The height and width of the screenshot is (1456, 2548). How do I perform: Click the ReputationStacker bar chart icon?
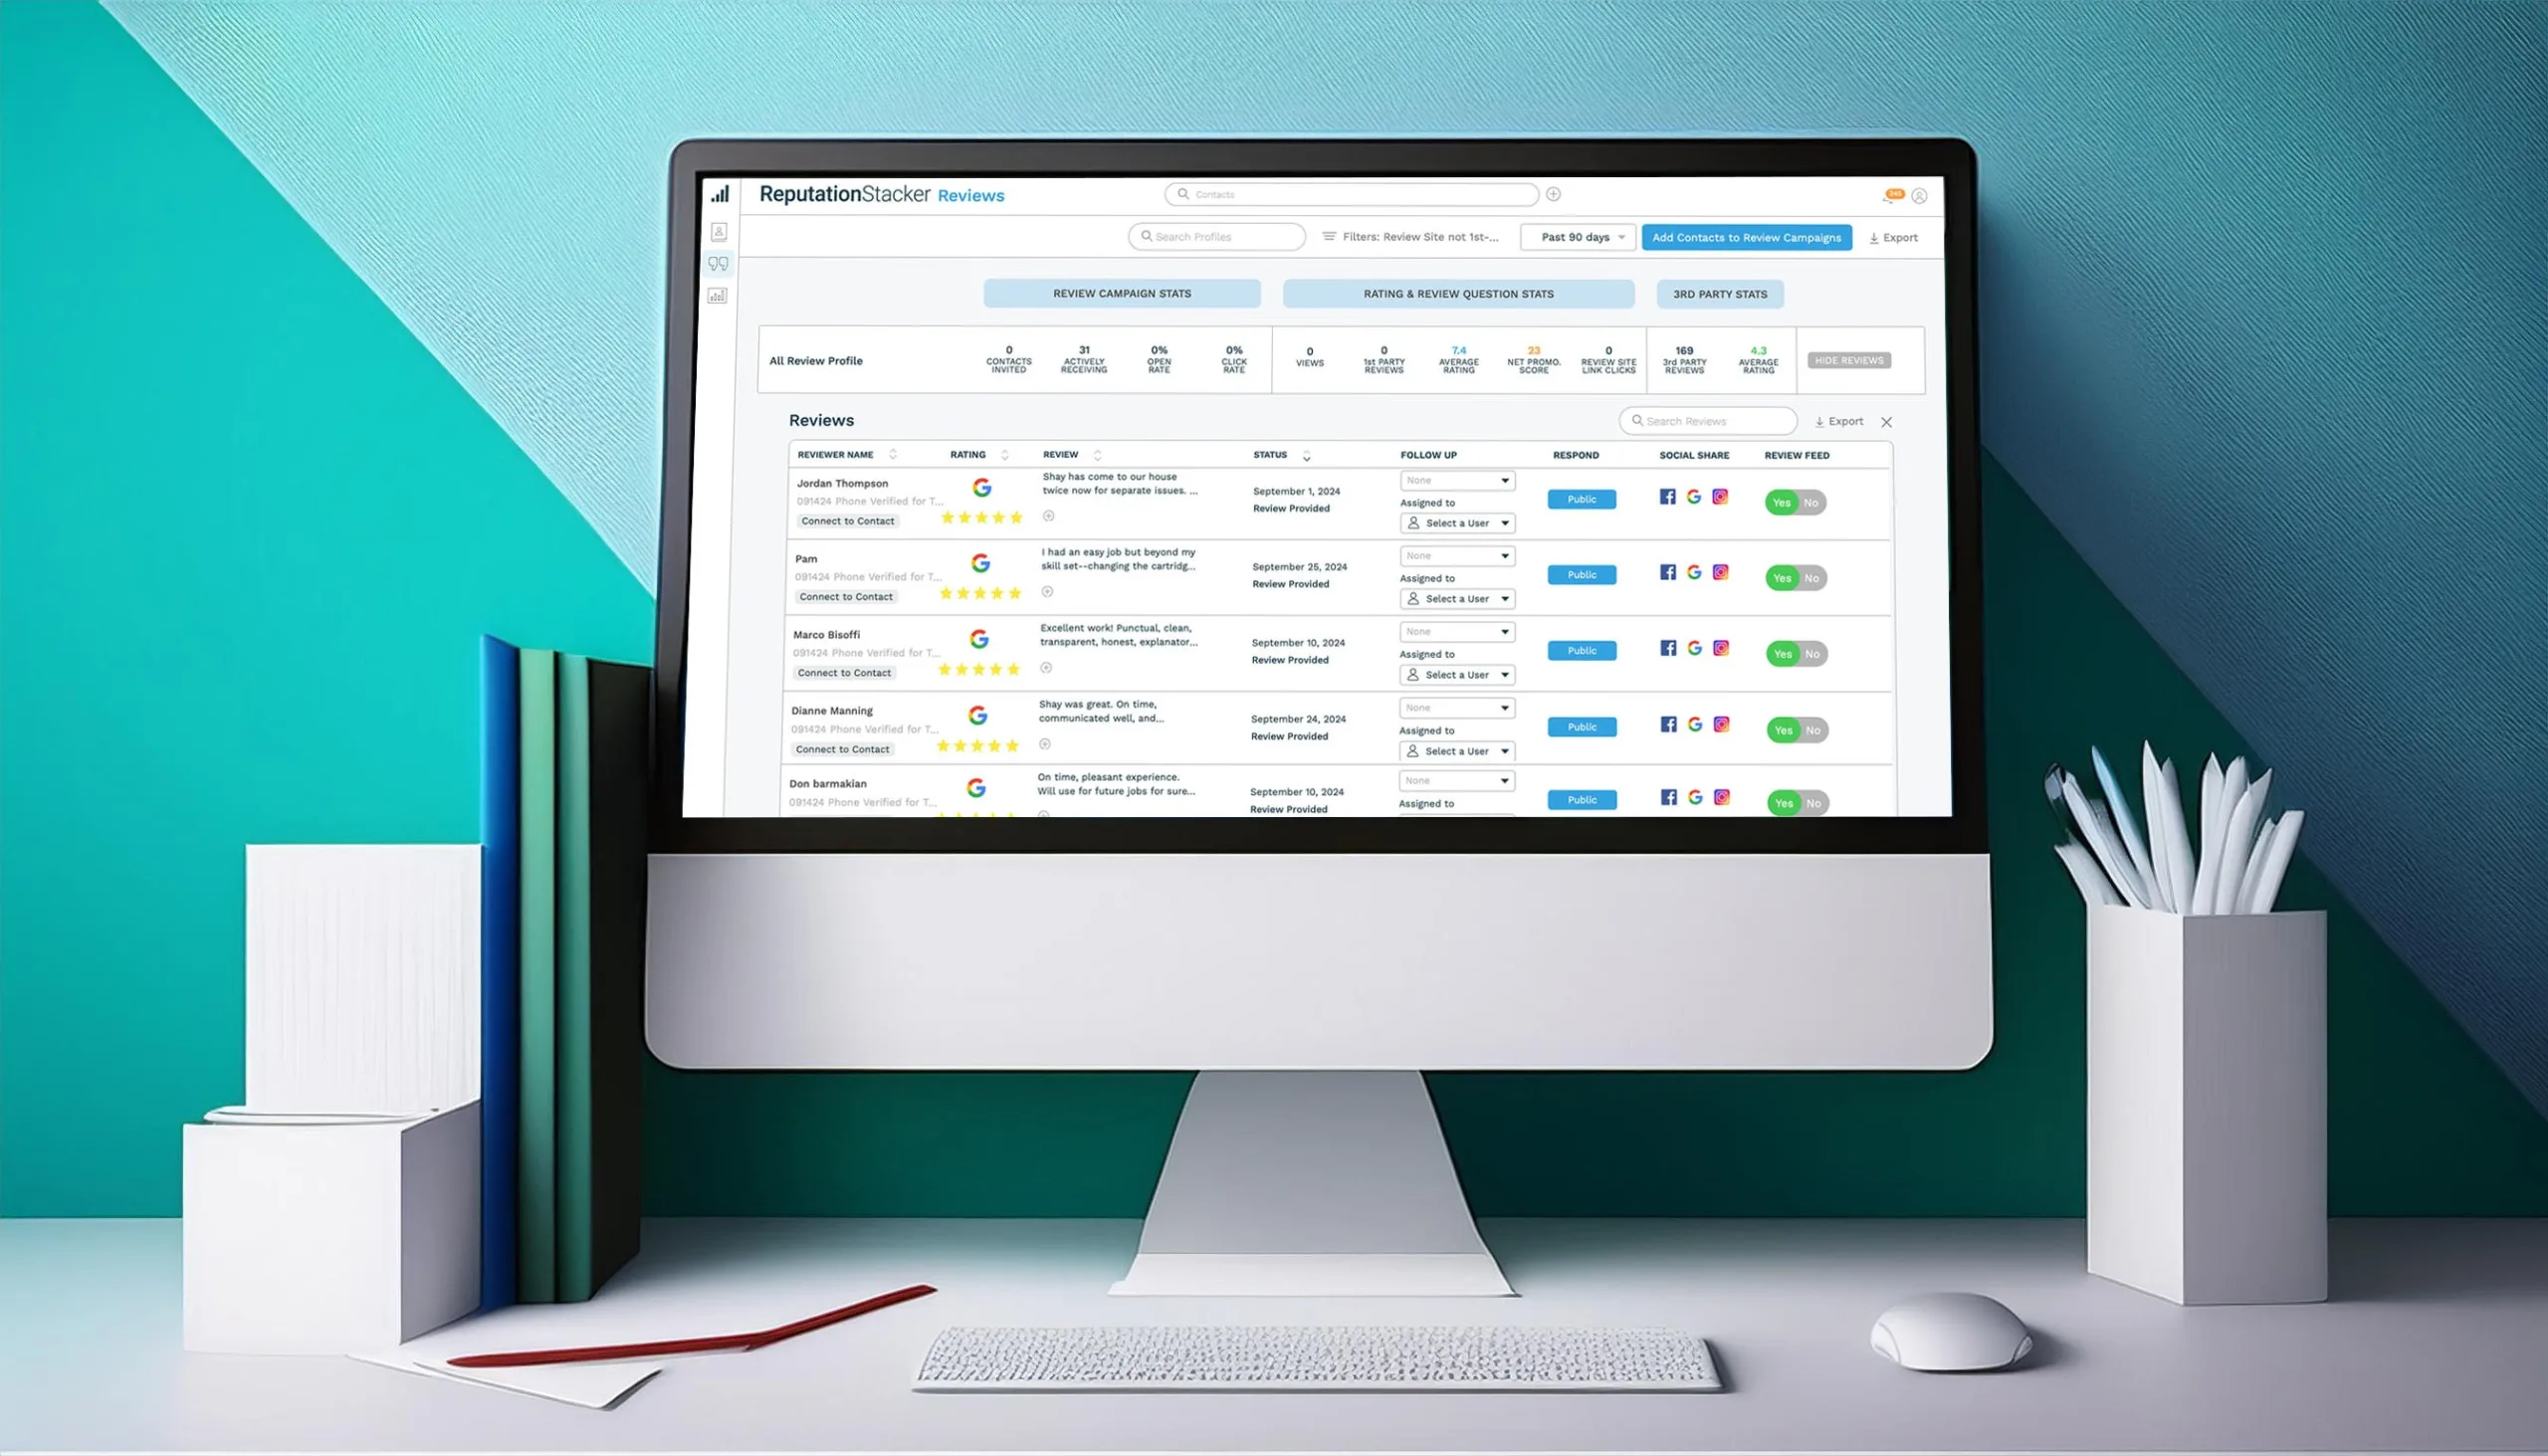720,194
